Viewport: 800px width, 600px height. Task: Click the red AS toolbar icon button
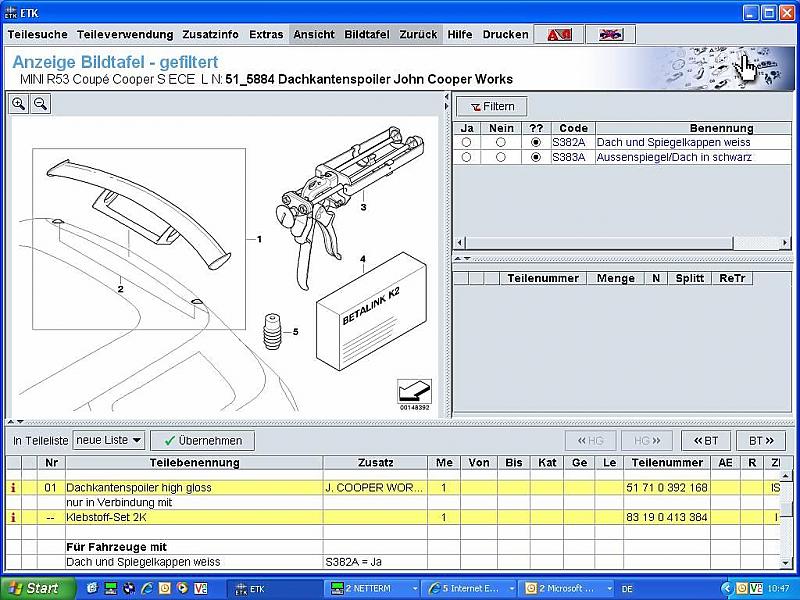559,34
